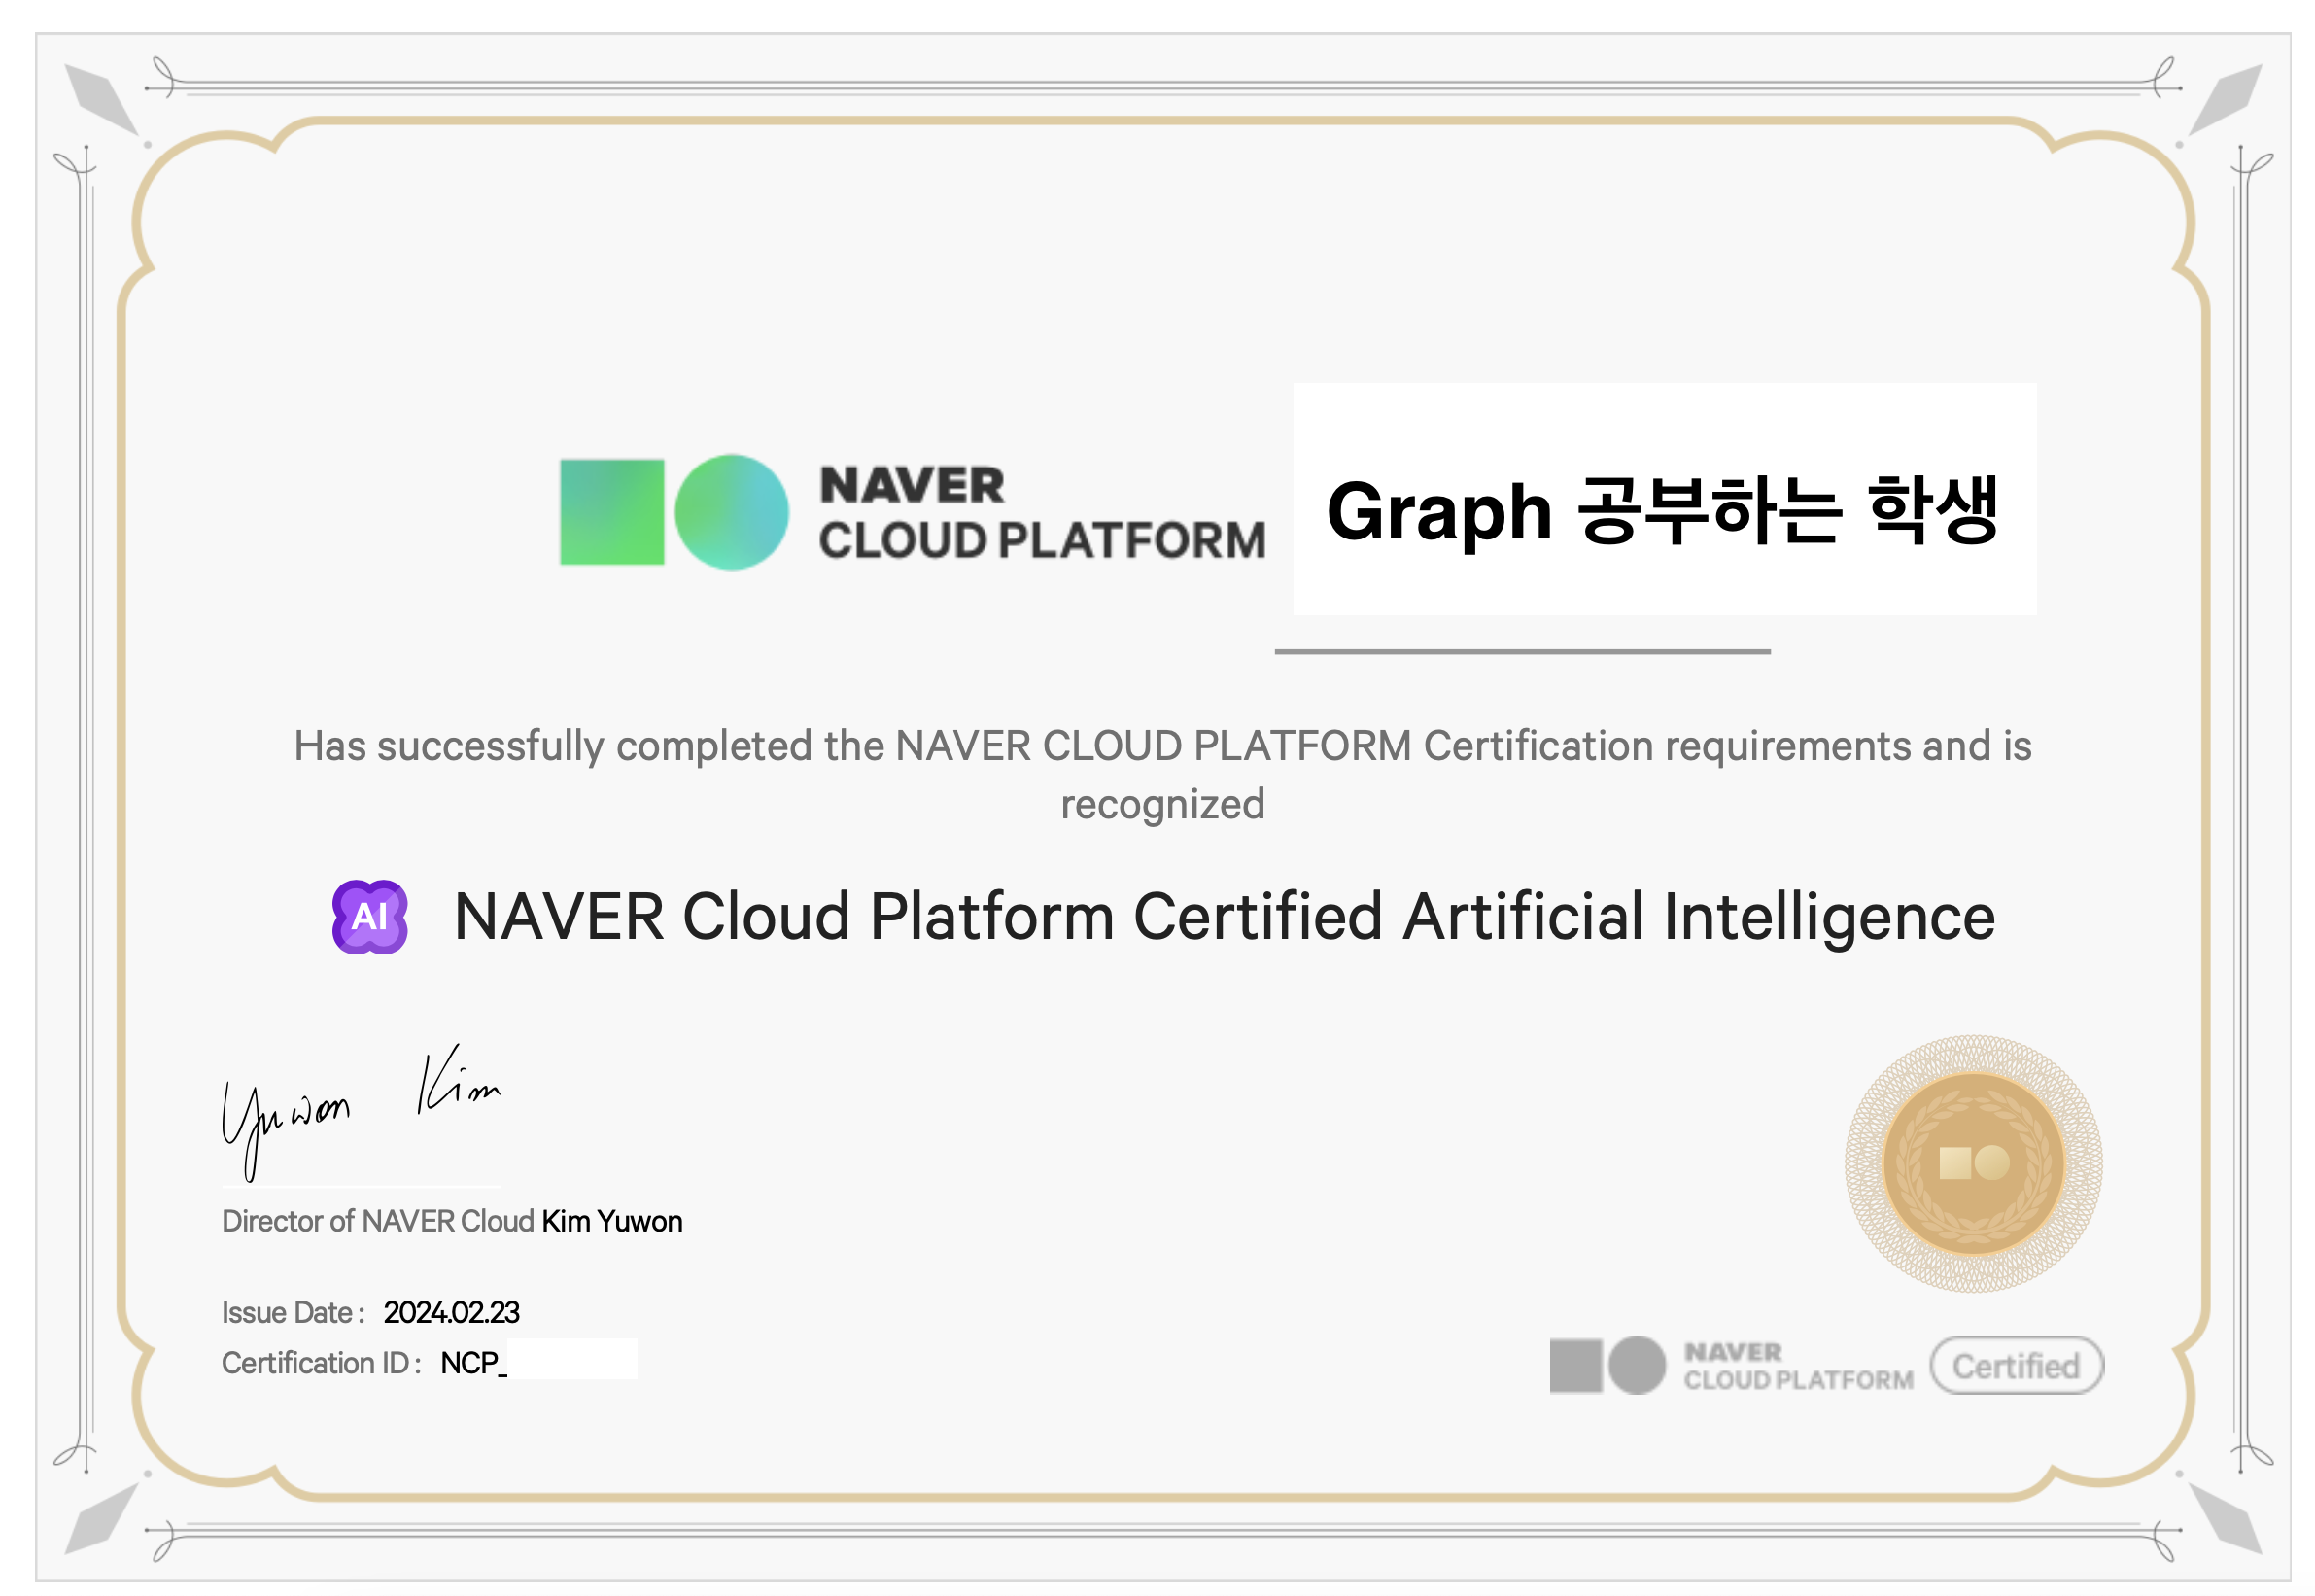Click the large black redacted name box

pos(1663,498)
